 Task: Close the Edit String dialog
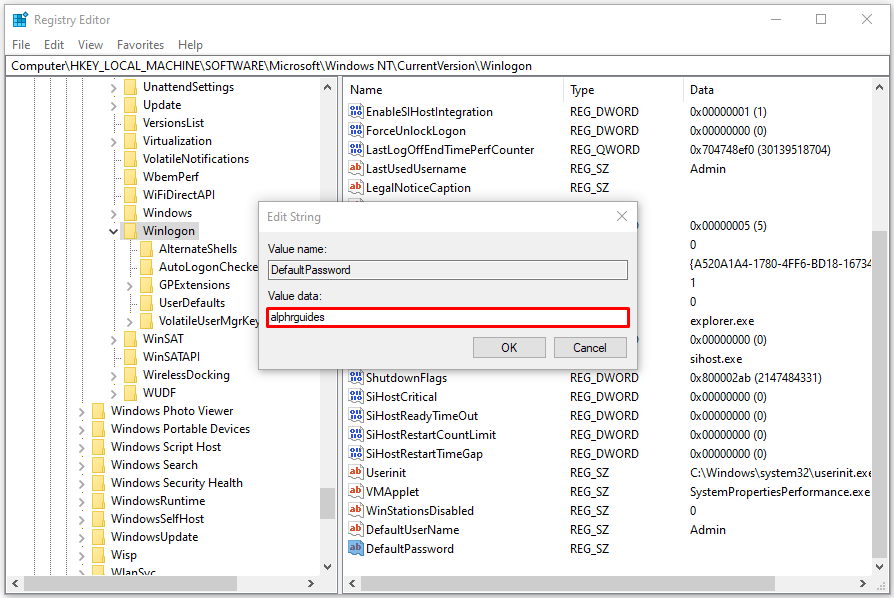(x=622, y=216)
